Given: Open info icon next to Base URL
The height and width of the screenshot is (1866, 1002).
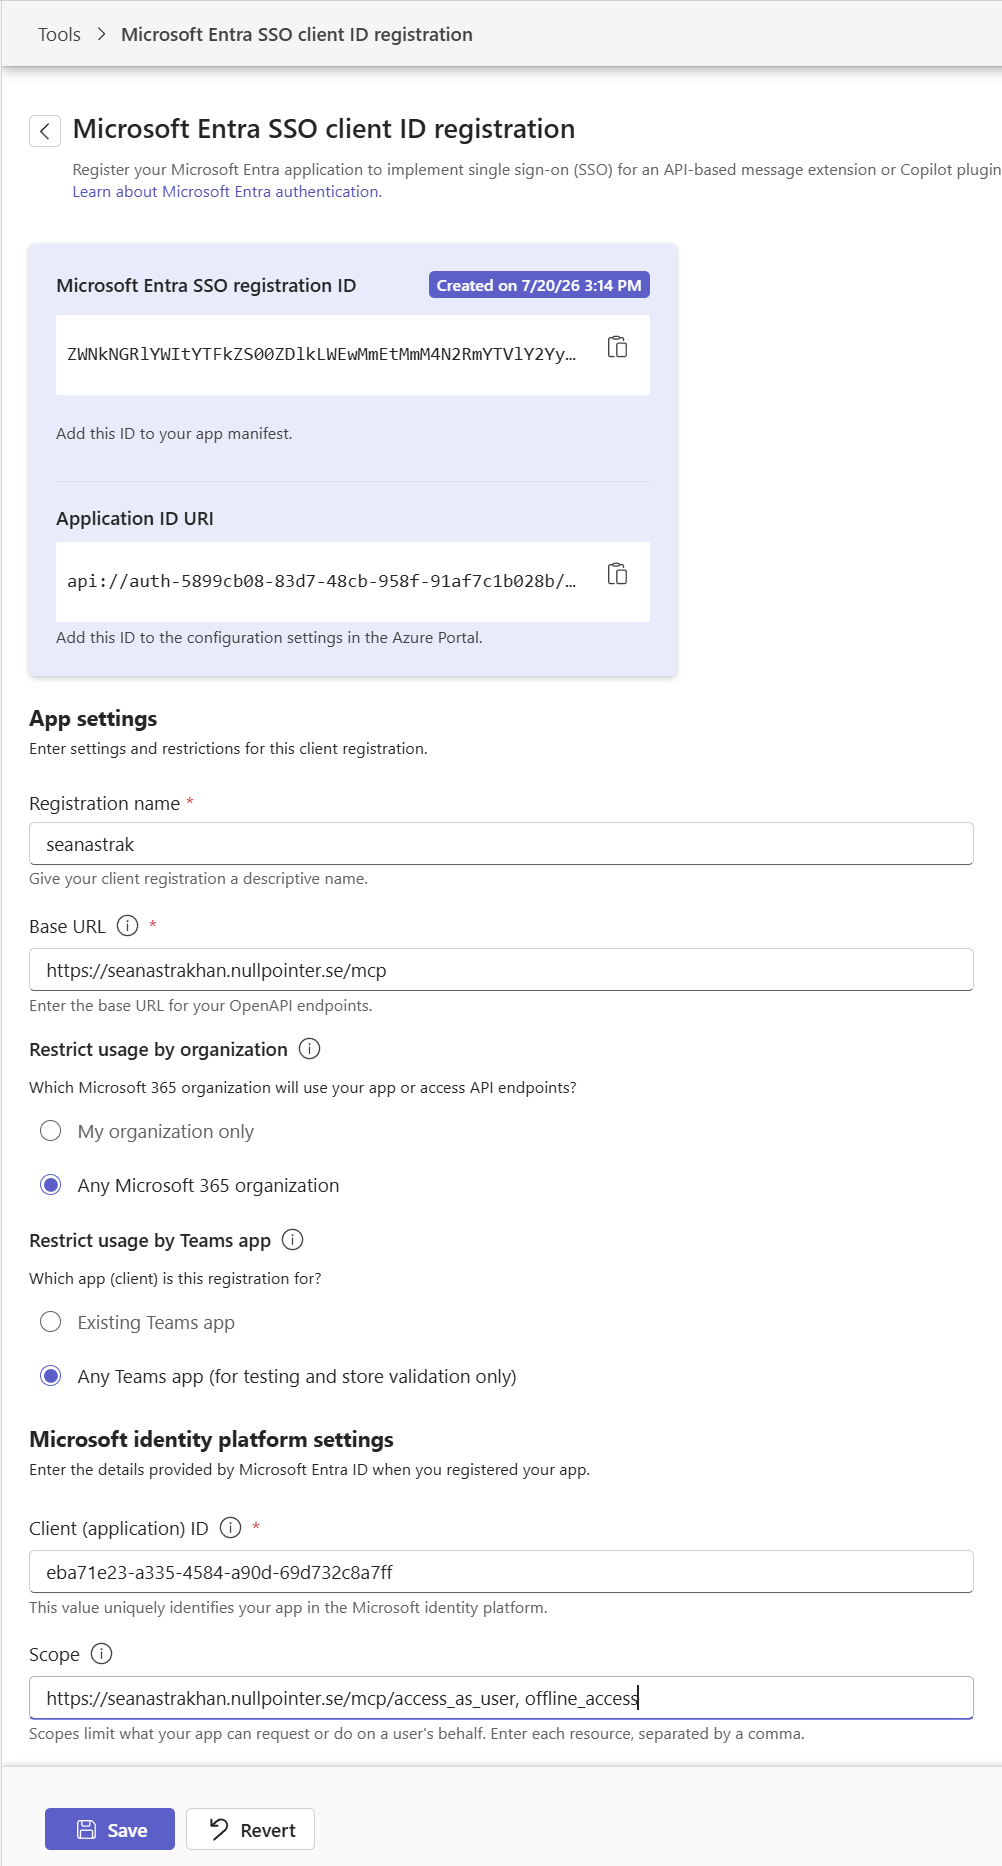Looking at the screenshot, I should (x=127, y=926).
